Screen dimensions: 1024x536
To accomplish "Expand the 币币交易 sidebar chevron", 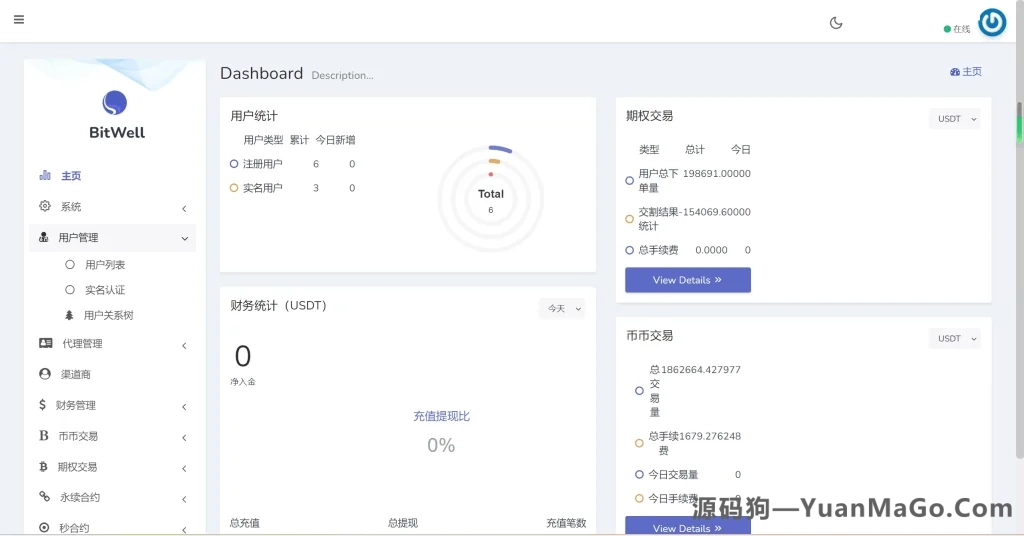I will (184, 437).
